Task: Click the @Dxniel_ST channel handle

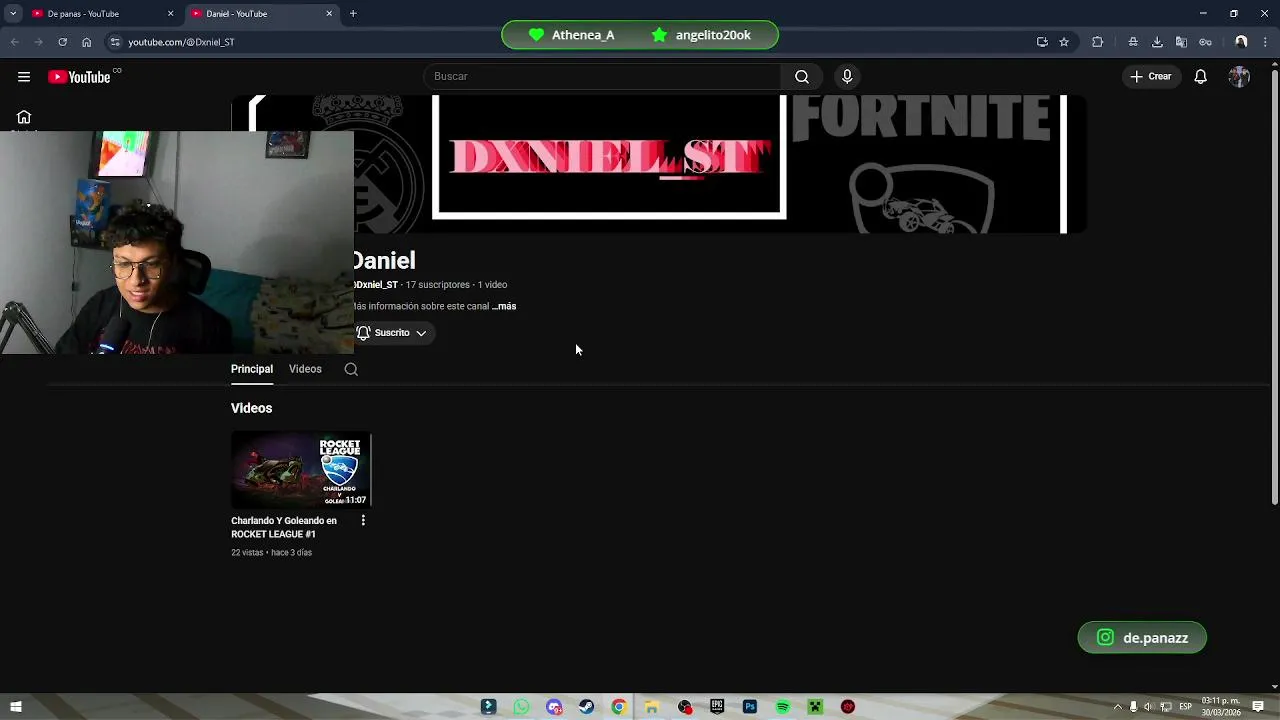Action: click(x=376, y=285)
